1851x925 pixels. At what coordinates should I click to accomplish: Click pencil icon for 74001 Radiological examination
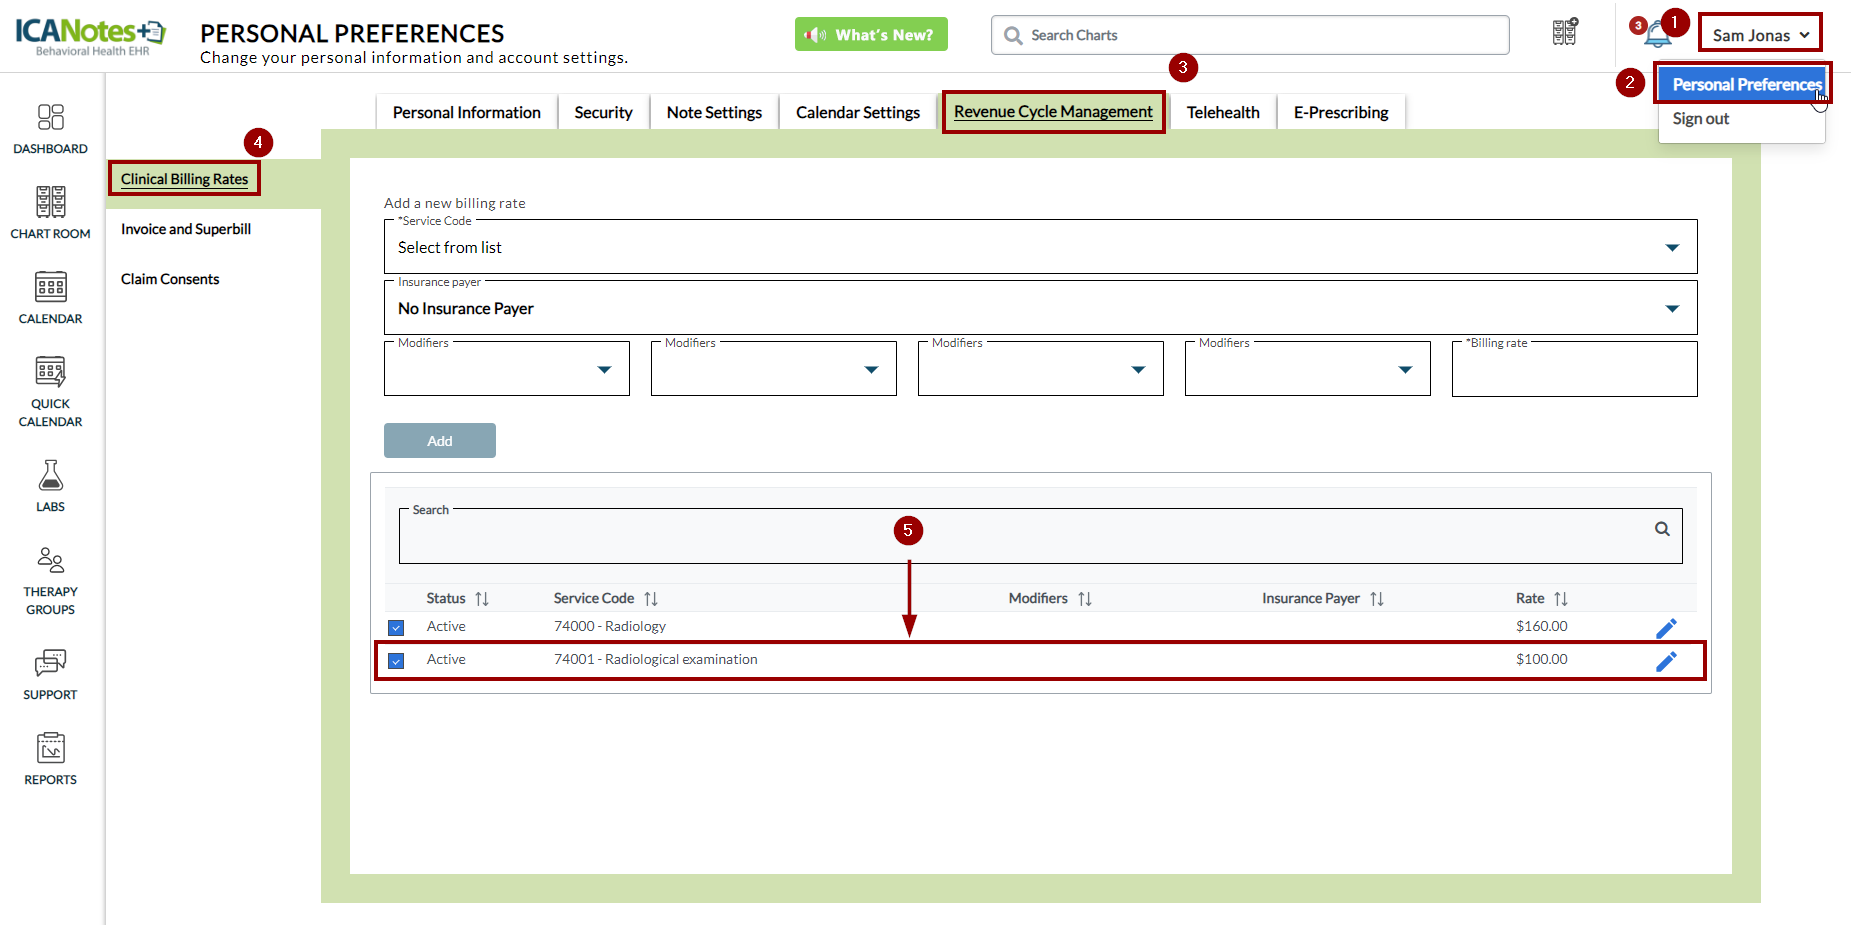tap(1666, 661)
